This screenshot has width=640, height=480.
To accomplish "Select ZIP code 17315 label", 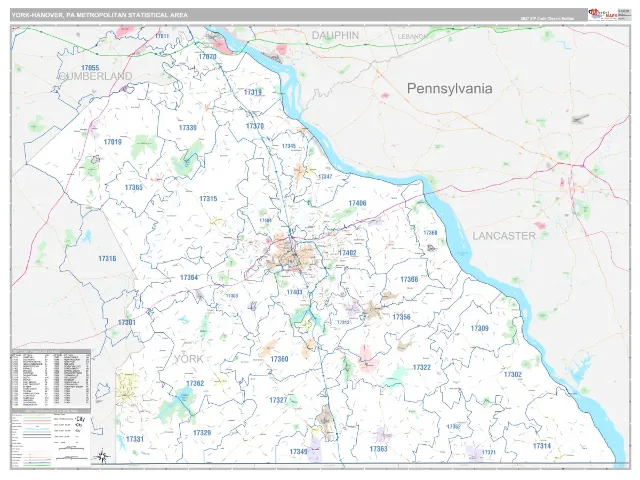I will (x=208, y=199).
